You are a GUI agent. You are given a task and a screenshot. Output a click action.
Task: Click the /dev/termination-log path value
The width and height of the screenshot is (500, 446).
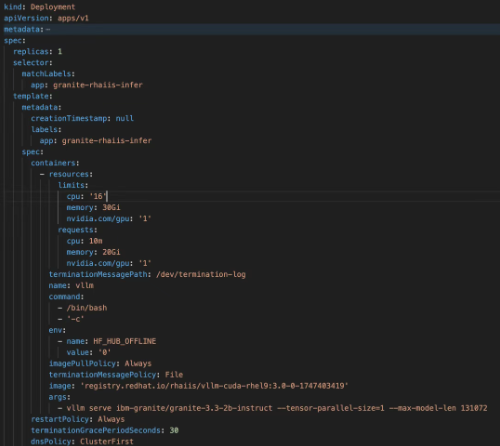click(201, 274)
